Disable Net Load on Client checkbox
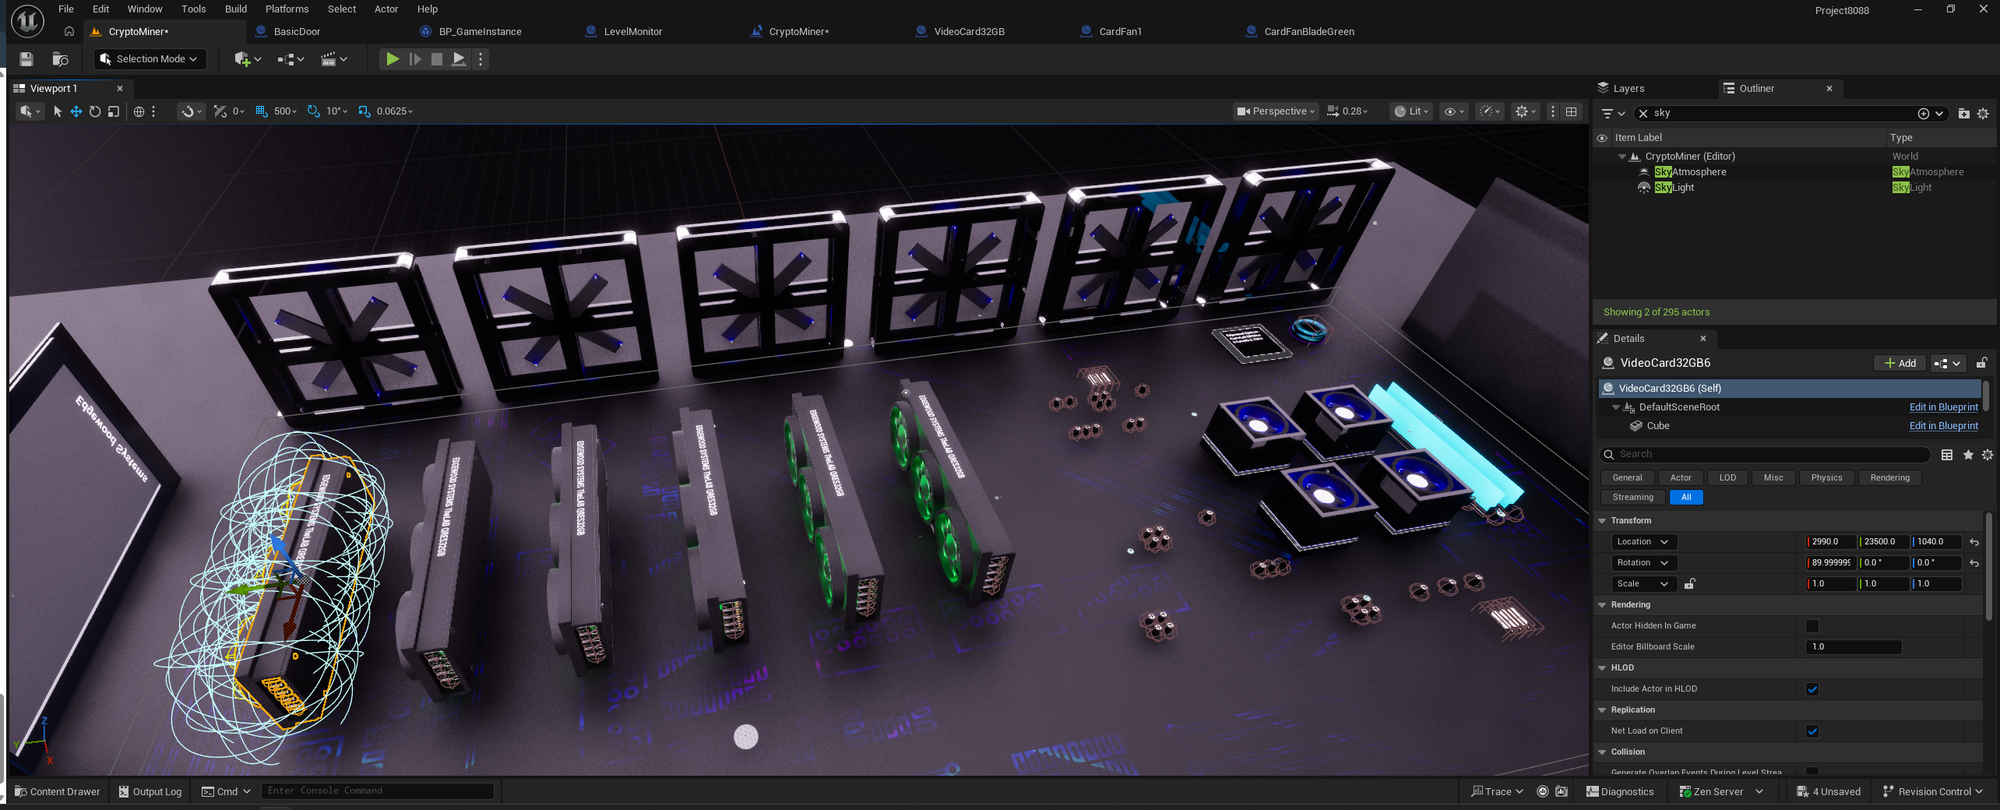Viewport: 2000px width, 810px height. pyautogui.click(x=1812, y=731)
